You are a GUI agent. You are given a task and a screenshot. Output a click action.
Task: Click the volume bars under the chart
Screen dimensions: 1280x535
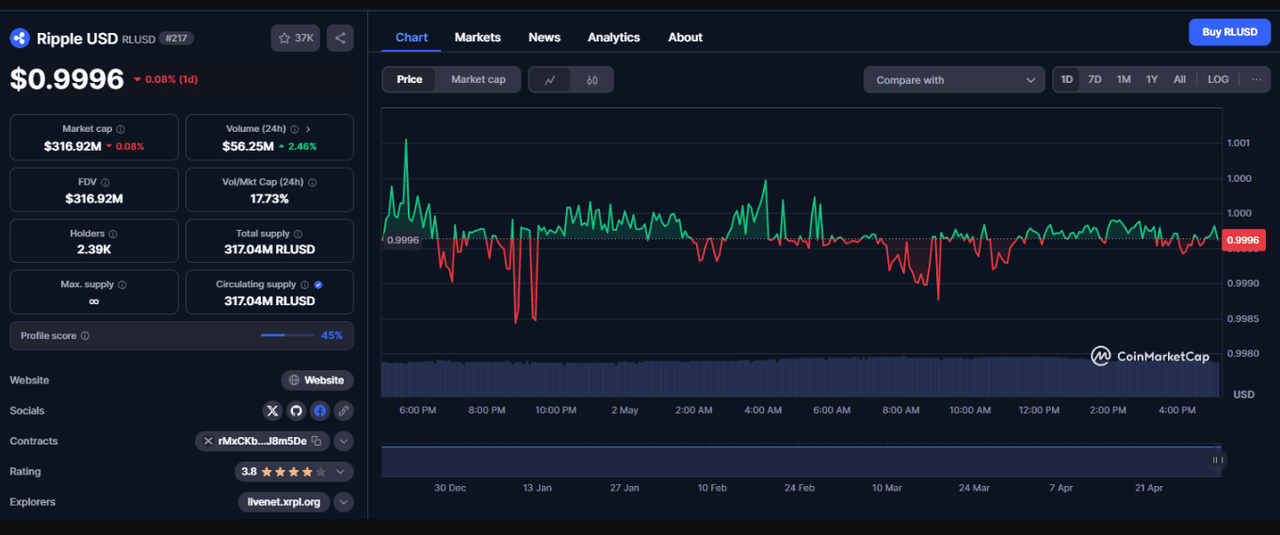[801, 378]
